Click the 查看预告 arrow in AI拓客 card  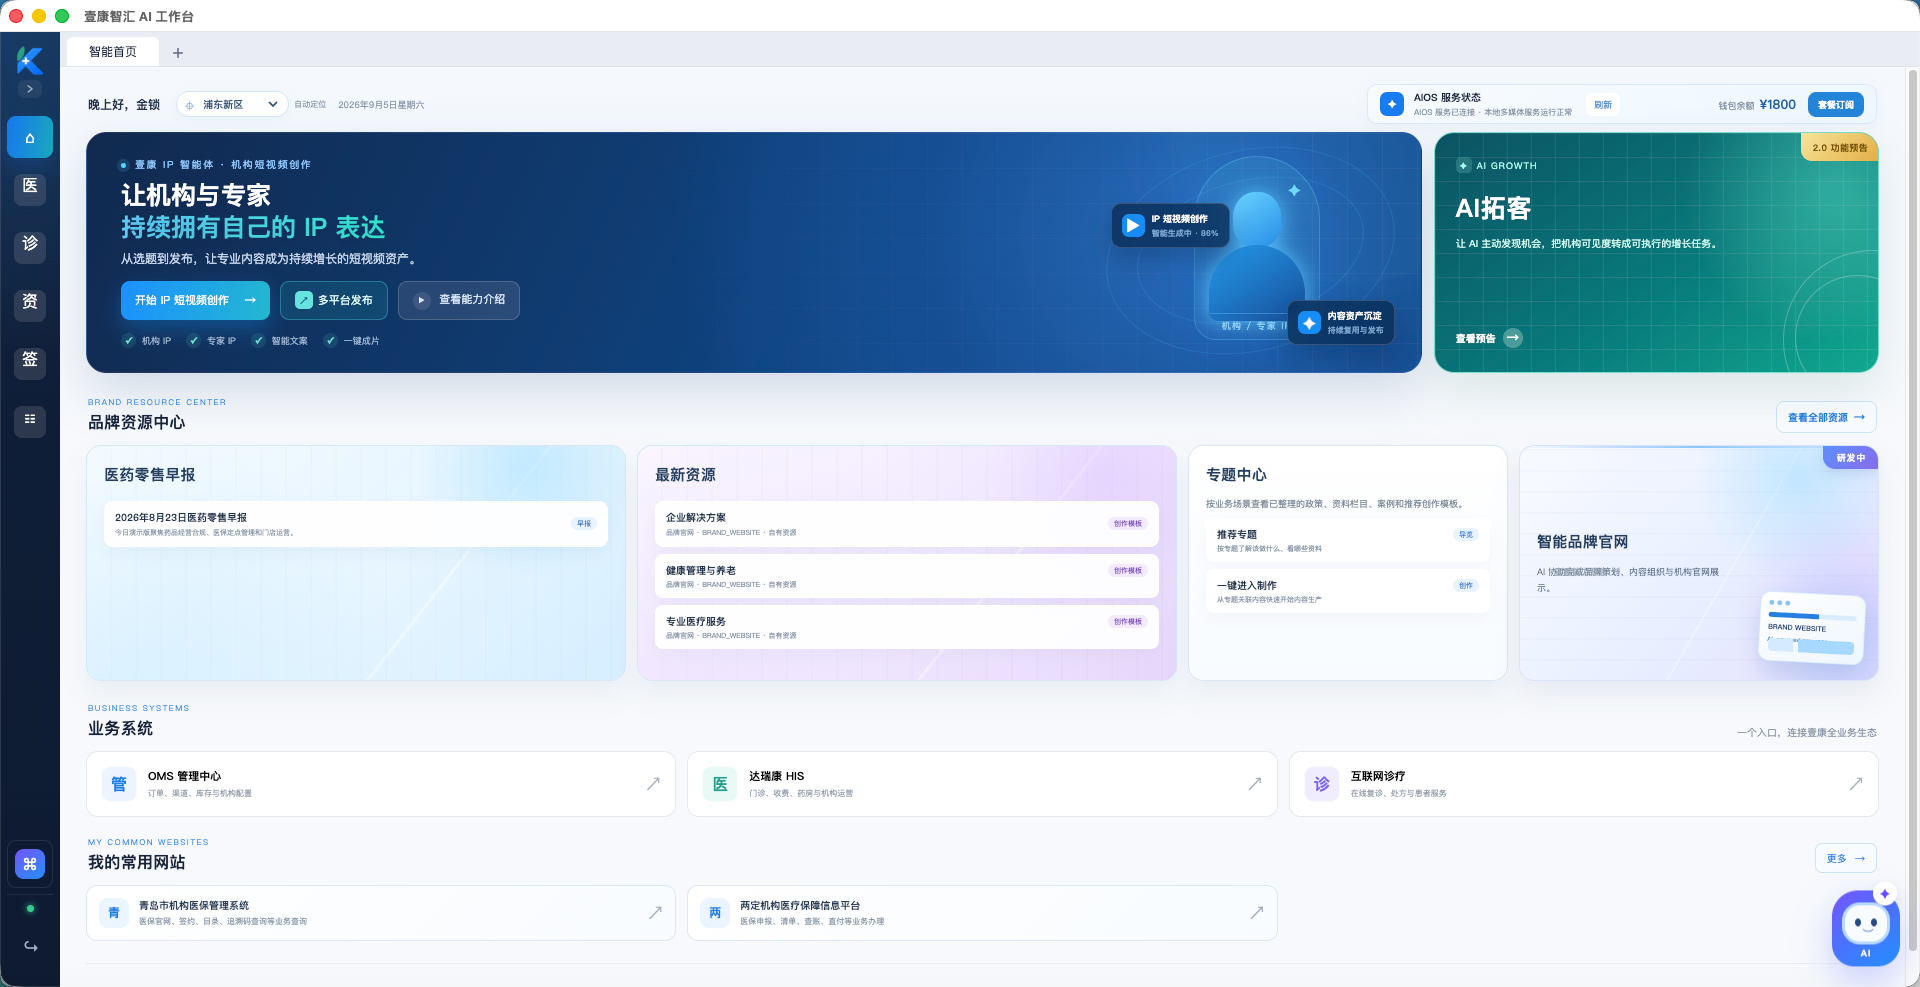click(x=1513, y=338)
